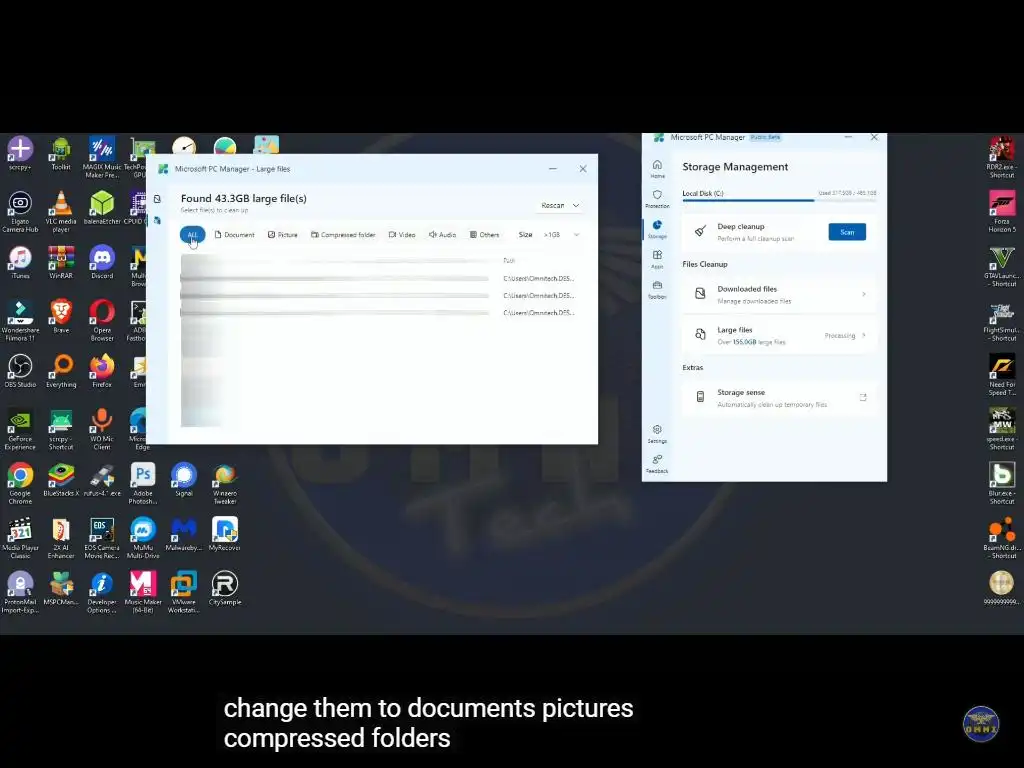Open the OBS Studio desktop icon
The width and height of the screenshot is (1024, 768).
tap(20, 370)
